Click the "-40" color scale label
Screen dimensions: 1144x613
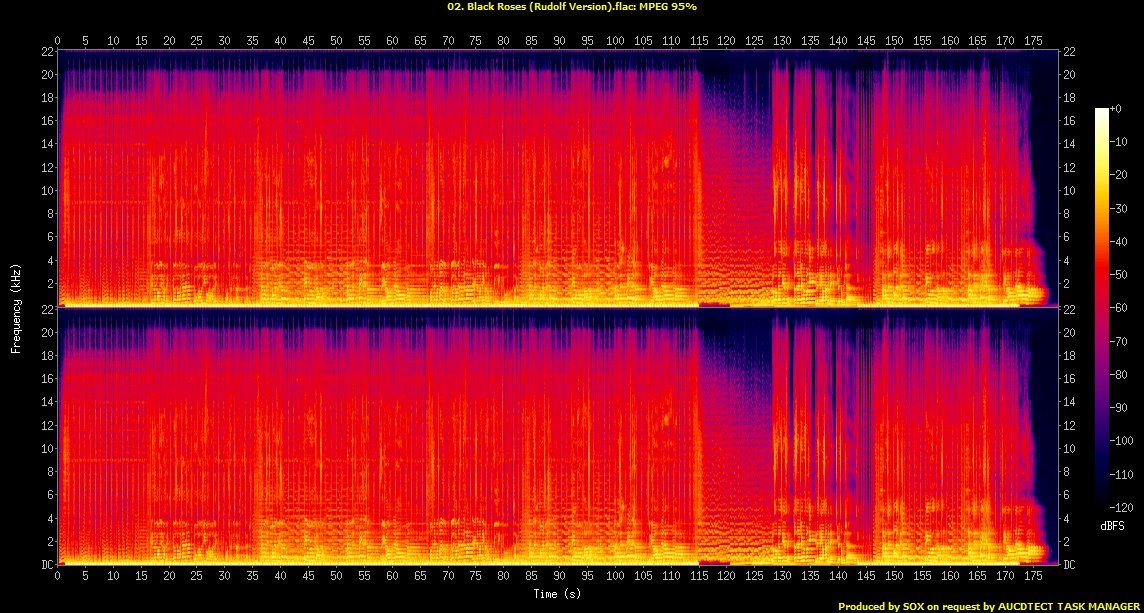coord(1116,241)
